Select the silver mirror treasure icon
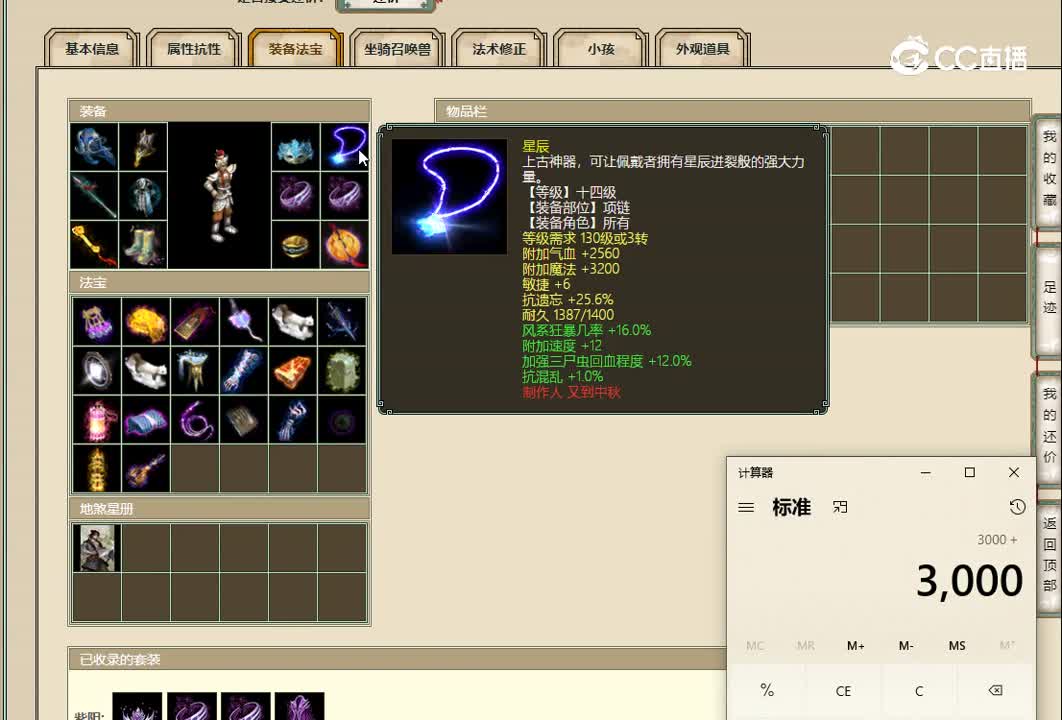The height and width of the screenshot is (720, 1062). click(97, 371)
